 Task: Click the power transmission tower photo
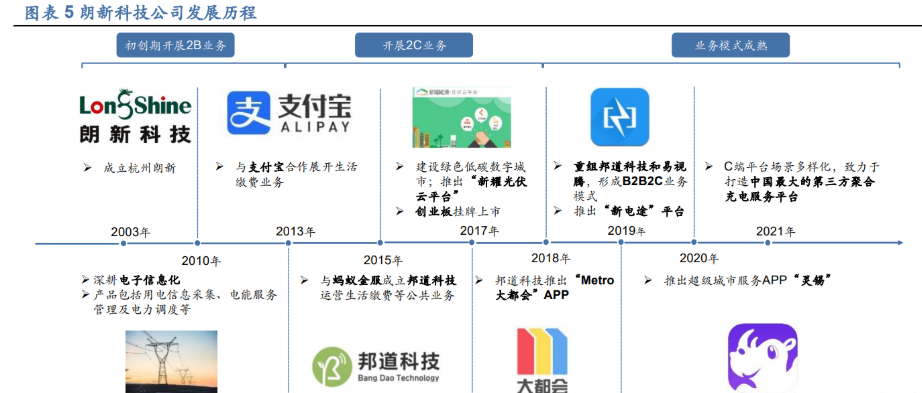click(171, 361)
